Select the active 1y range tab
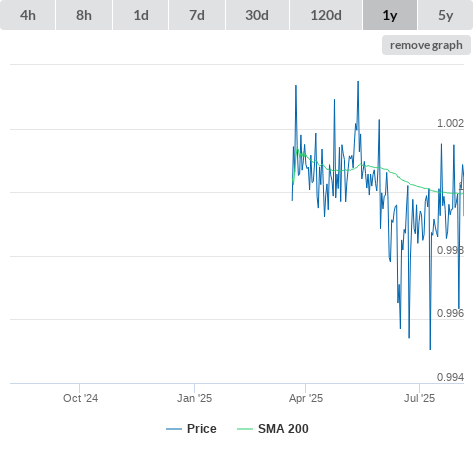 [390, 15]
